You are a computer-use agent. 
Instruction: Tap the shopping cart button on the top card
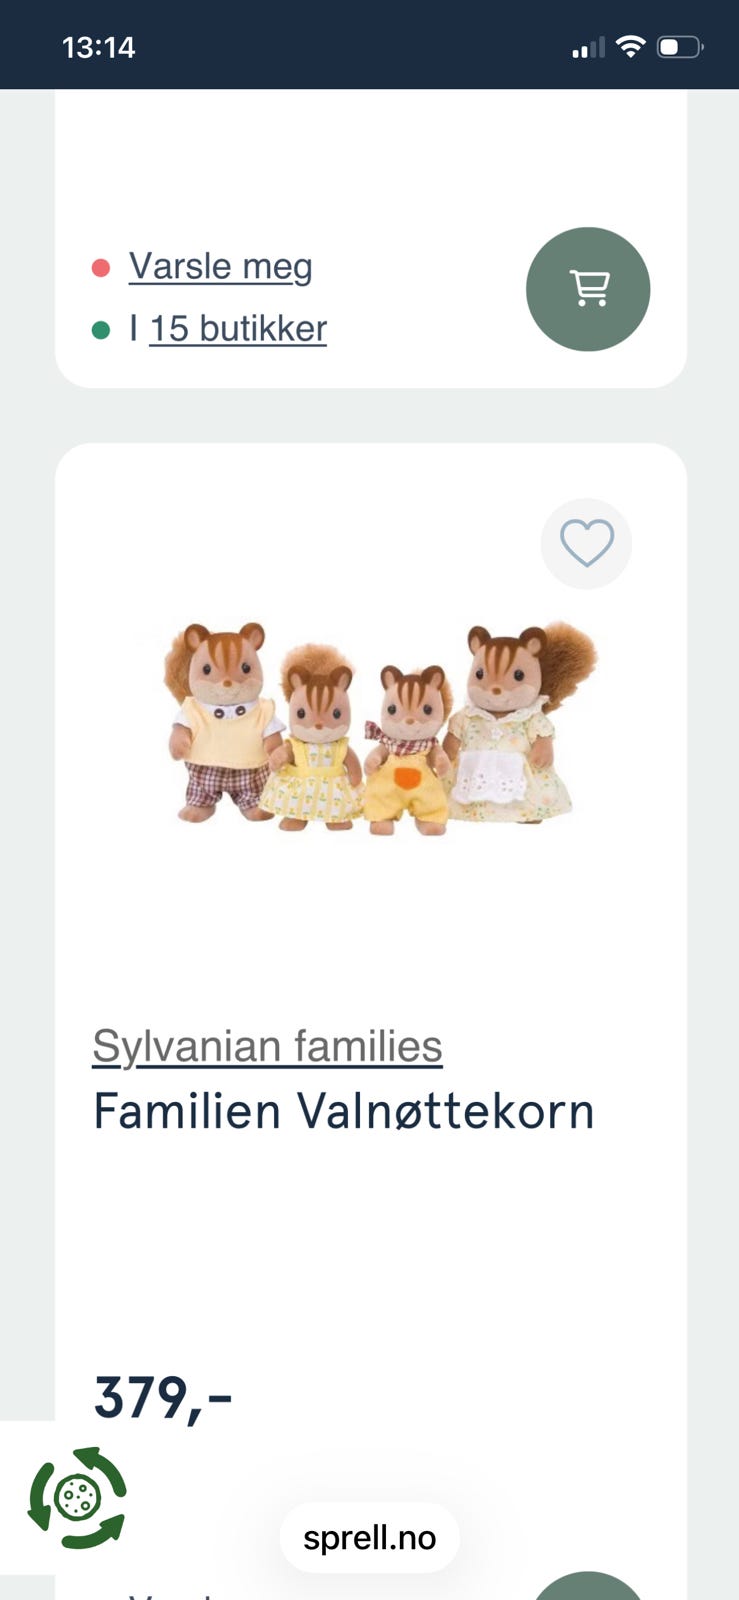tap(588, 289)
